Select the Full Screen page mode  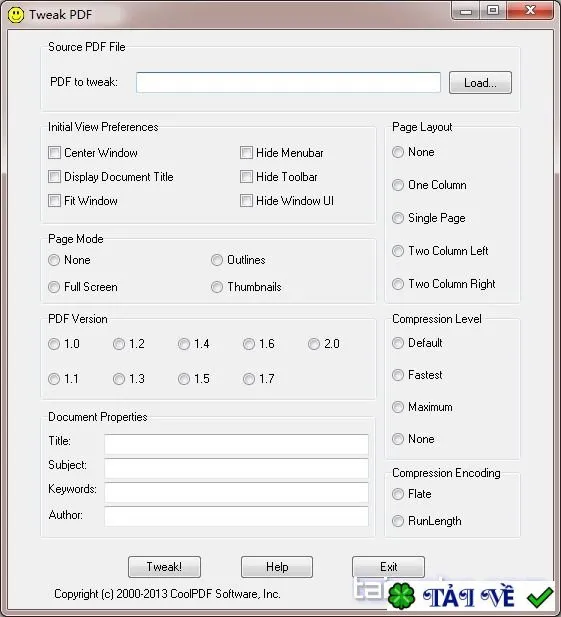click(x=54, y=287)
